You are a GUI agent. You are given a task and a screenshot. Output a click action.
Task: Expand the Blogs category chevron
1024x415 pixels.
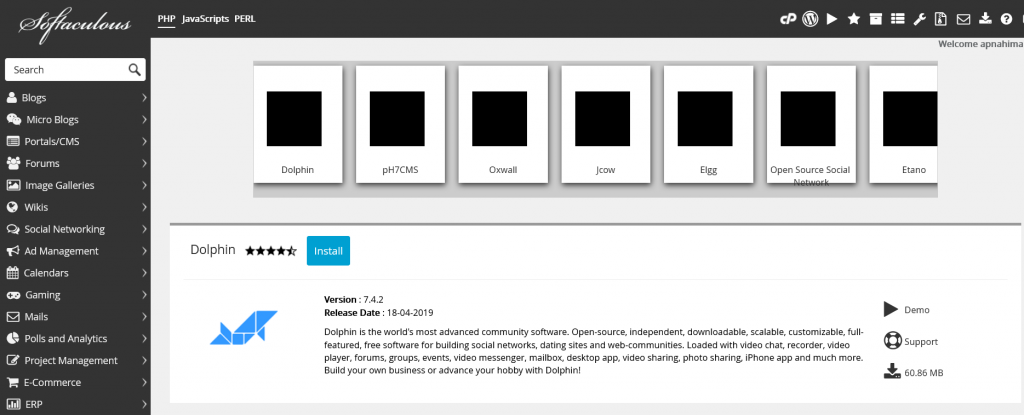click(144, 98)
